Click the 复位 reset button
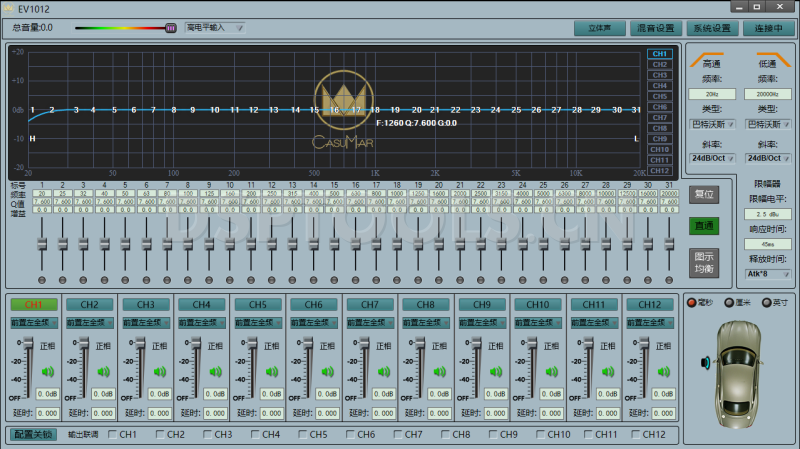This screenshot has width=800, height=449. click(x=704, y=195)
